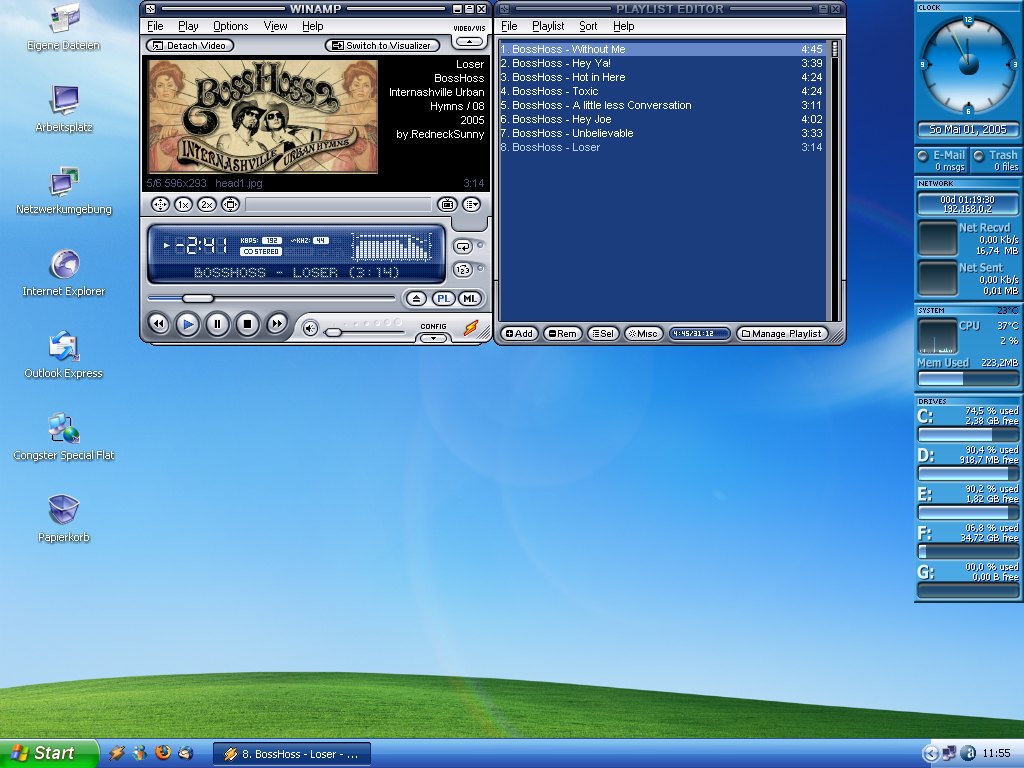
Task: Open the Winamp File menu
Action: 155,26
